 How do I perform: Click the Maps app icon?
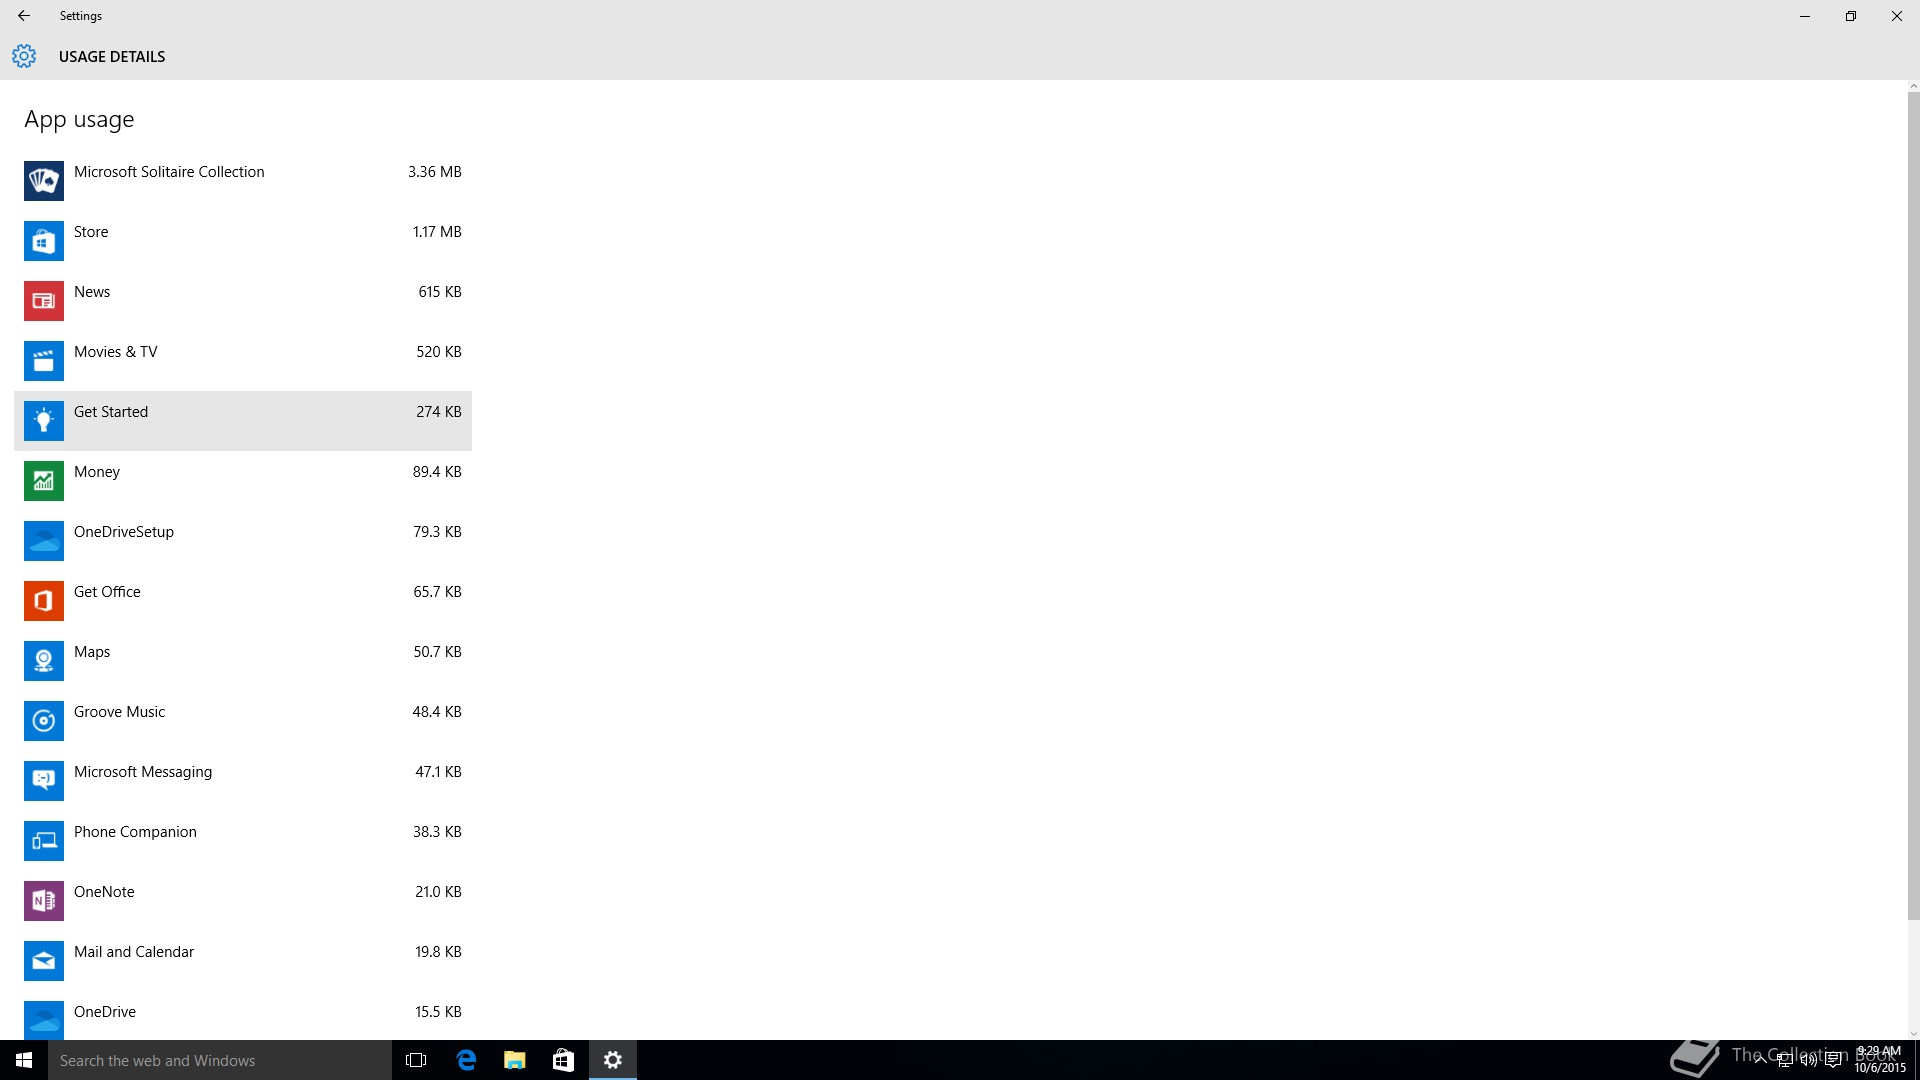click(44, 661)
